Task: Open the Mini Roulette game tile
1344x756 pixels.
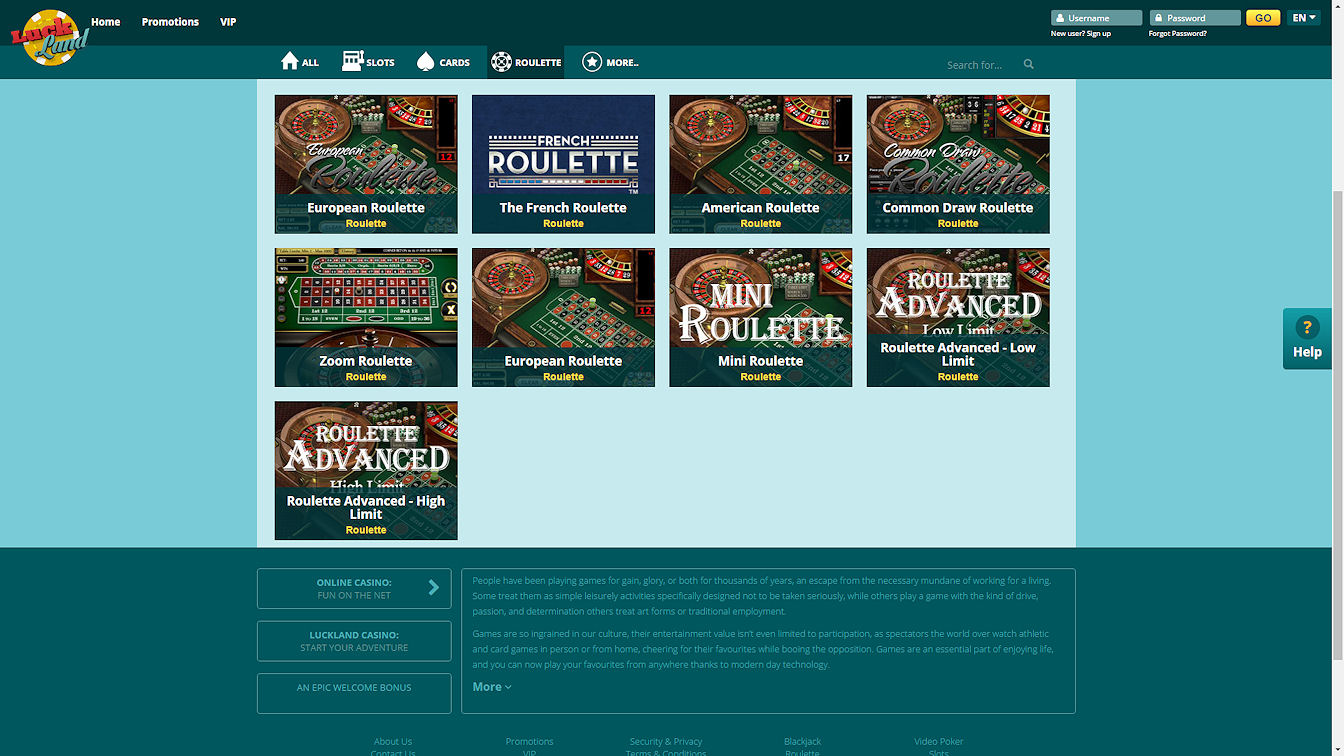Action: 760,317
